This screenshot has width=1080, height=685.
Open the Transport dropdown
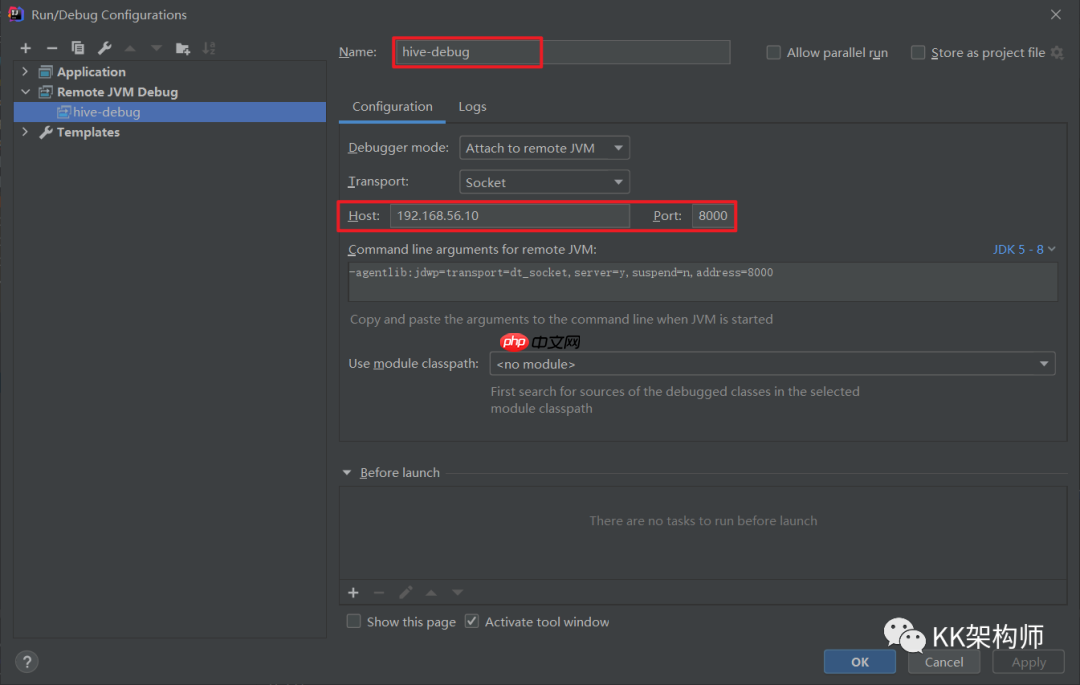[544, 182]
